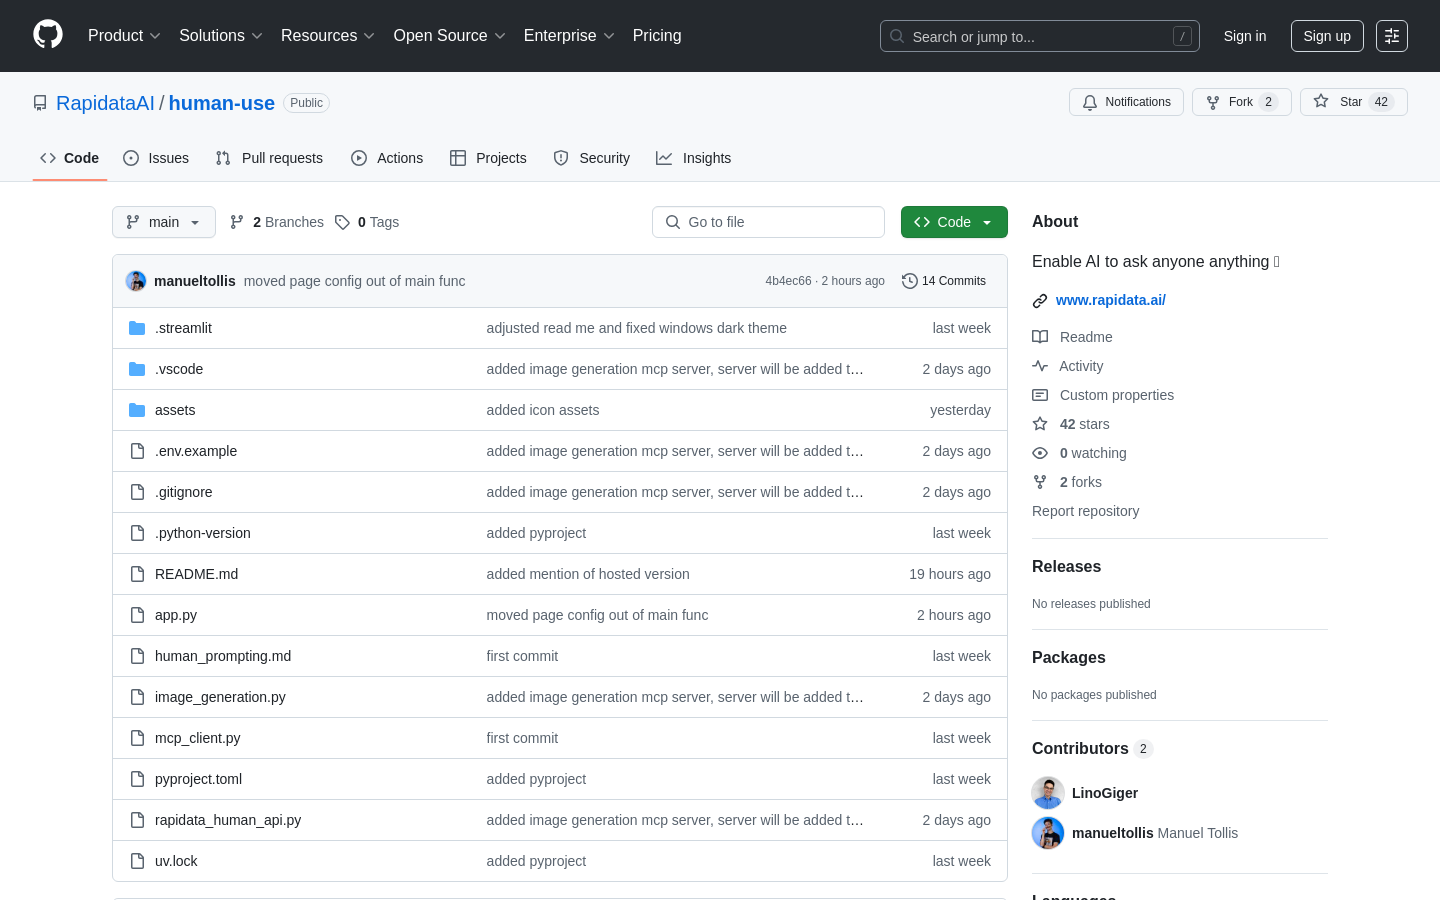Click the Sign up button

coord(1327,36)
